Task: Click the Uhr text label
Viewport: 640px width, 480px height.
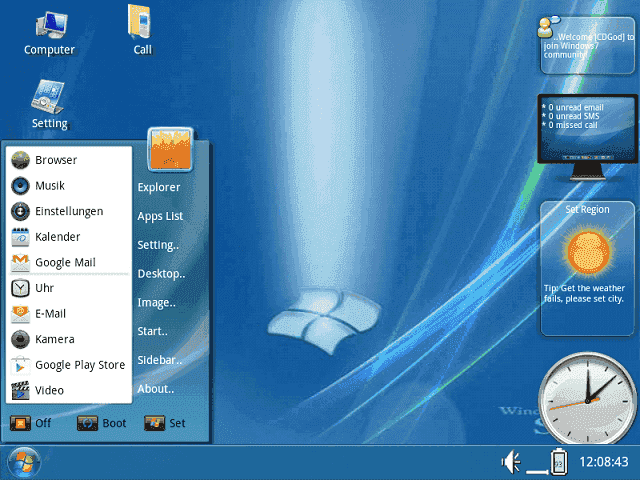Action: pos(44,288)
